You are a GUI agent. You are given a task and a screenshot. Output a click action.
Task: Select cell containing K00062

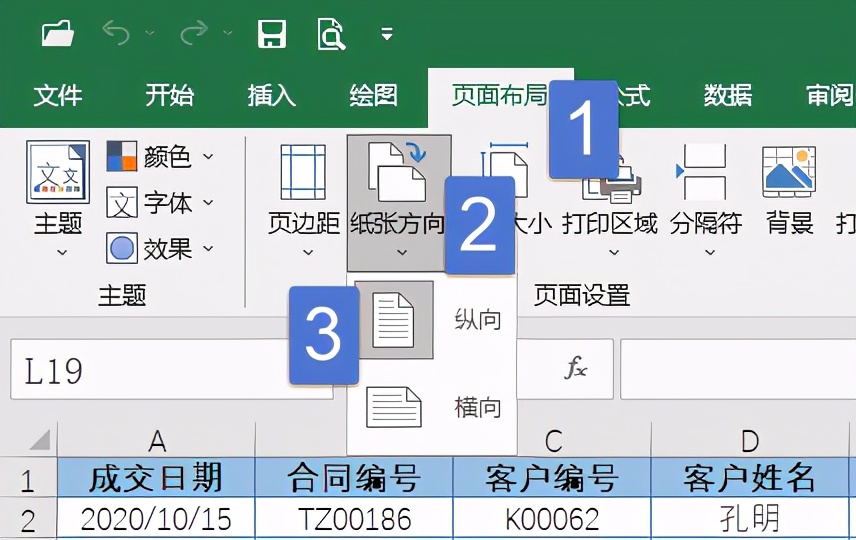[552, 519]
